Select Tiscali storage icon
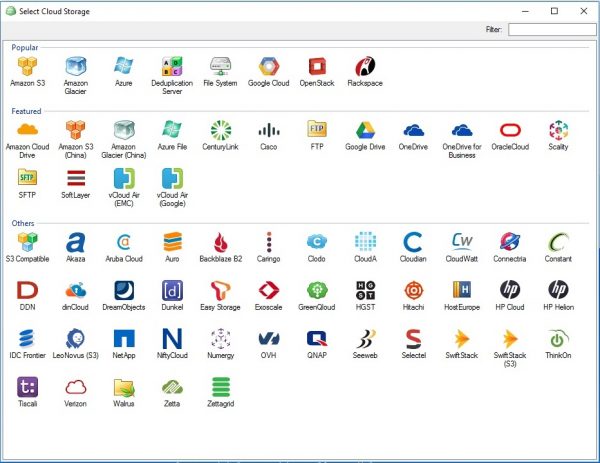 28,386
